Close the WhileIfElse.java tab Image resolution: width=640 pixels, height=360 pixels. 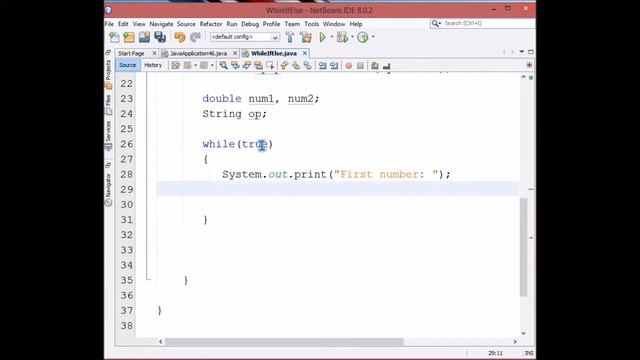(x=304, y=53)
